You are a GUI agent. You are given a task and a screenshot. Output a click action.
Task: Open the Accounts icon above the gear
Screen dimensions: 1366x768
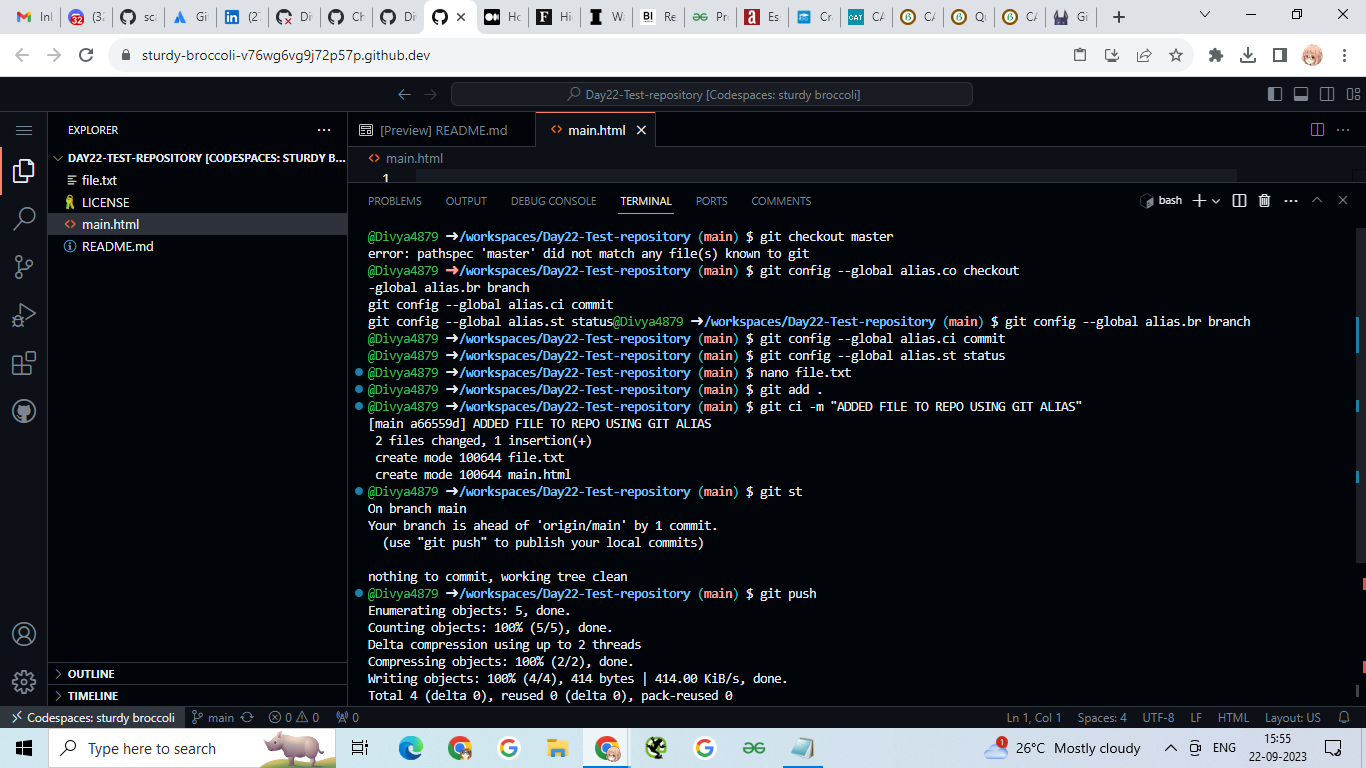24,634
